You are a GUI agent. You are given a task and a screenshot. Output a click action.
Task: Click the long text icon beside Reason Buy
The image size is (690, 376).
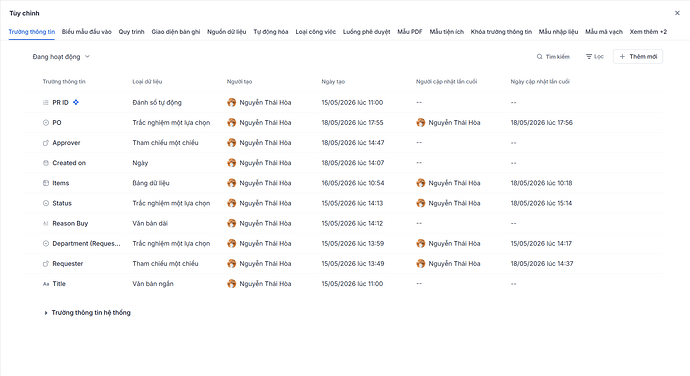coord(45,224)
